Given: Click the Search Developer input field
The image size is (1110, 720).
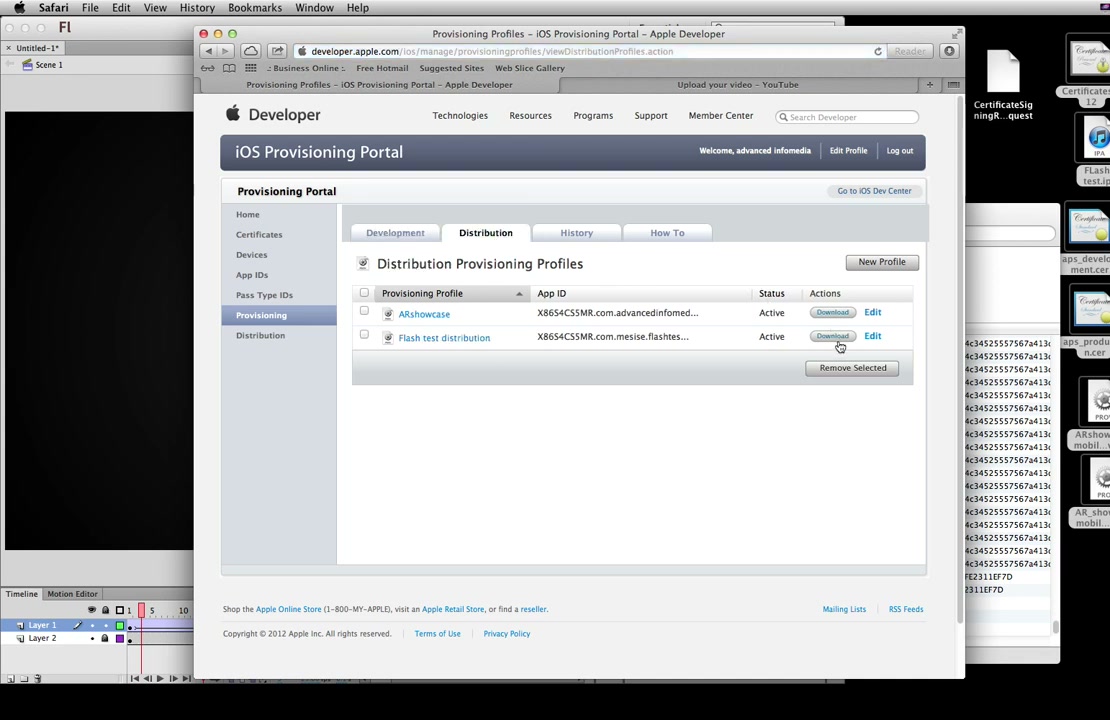Looking at the screenshot, I should click(x=847, y=117).
